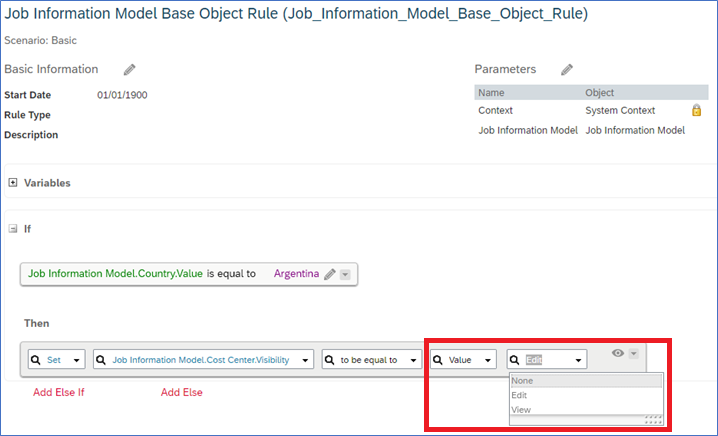This screenshot has height=436, width=718.
Task: Click the Job Information Model.Country.Value expression
Action: point(115,274)
